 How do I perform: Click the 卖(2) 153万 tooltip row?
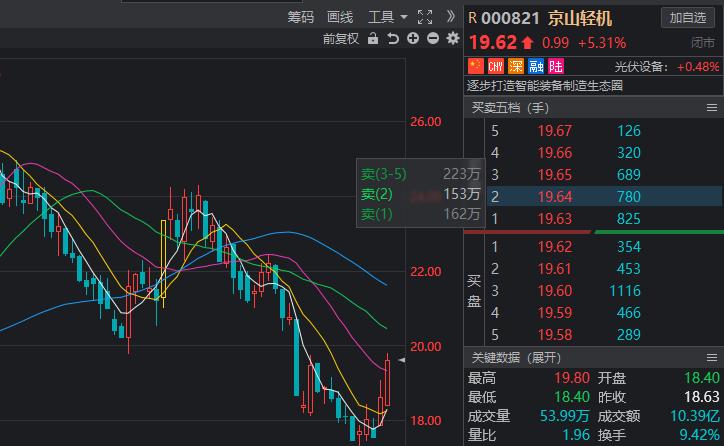click(x=421, y=194)
